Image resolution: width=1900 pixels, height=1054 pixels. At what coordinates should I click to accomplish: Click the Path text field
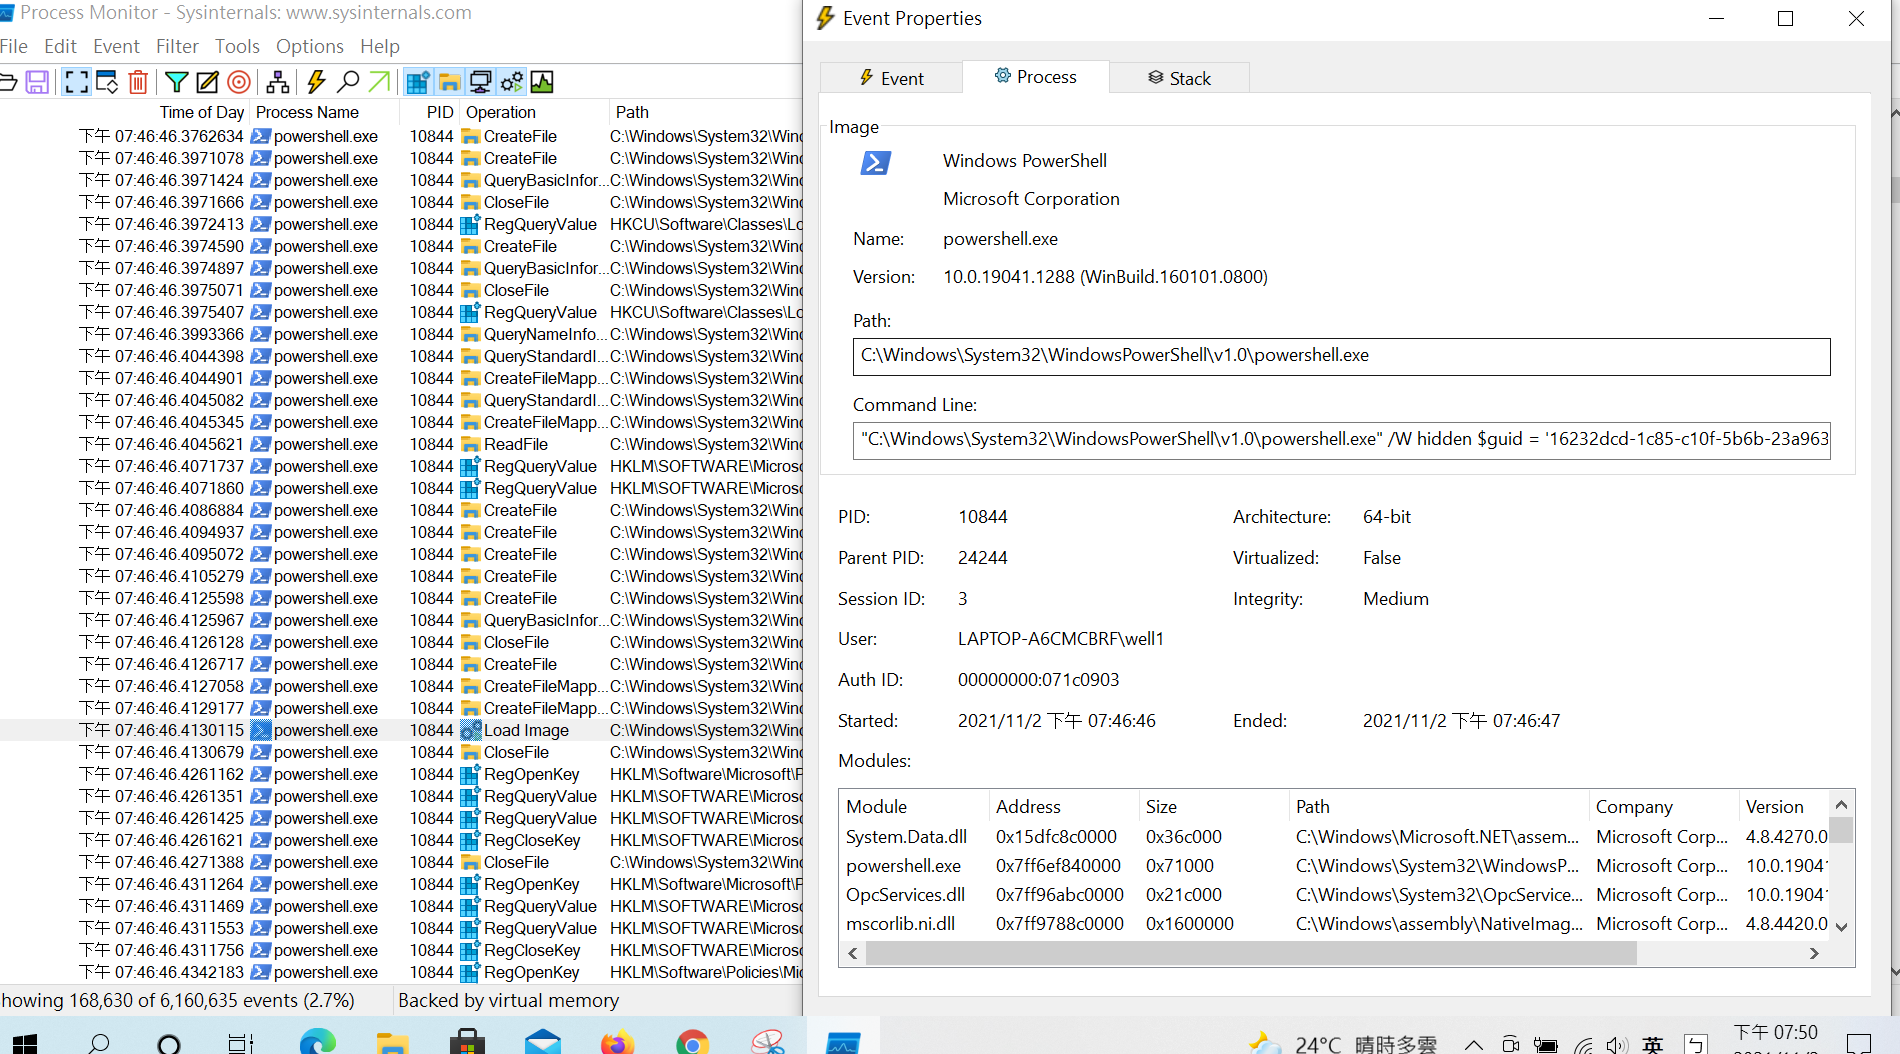1341,356
